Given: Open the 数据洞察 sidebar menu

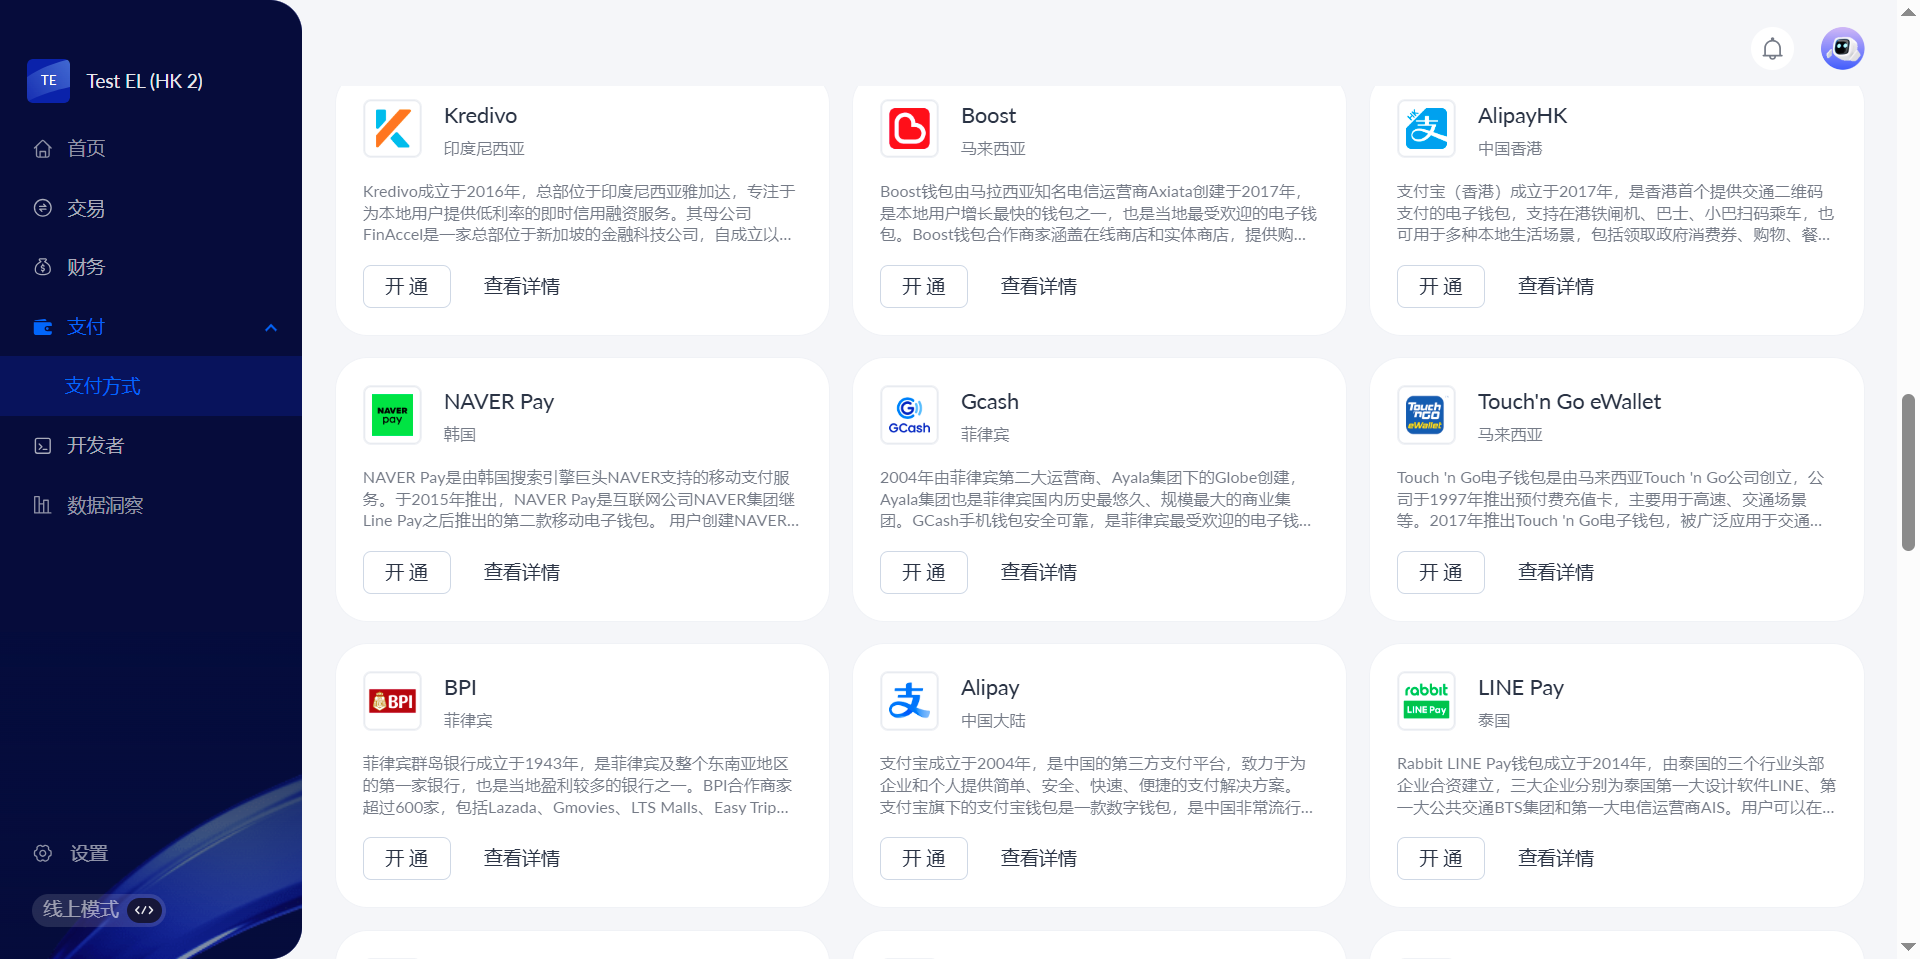Looking at the screenshot, I should (x=104, y=506).
